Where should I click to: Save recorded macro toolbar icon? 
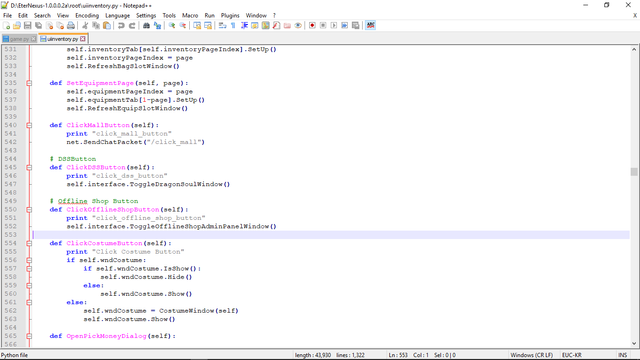[356, 25]
